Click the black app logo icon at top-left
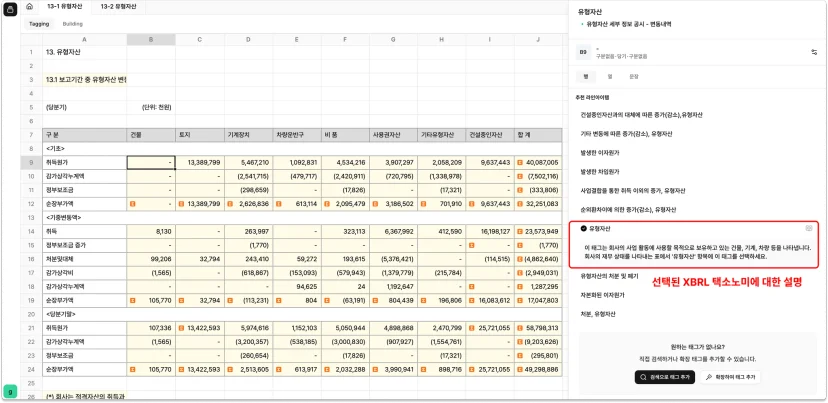This screenshot has height=403, width=828. pos(10,10)
